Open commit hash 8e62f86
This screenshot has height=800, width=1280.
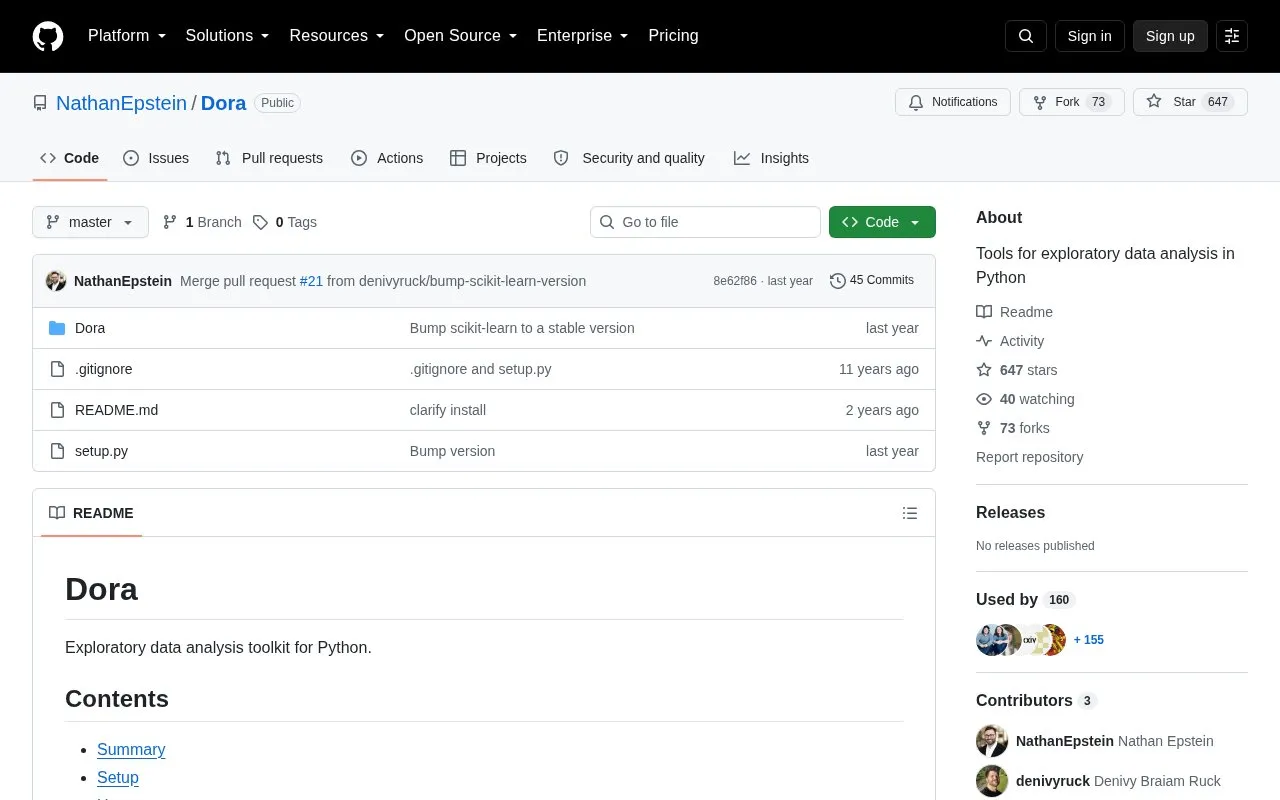735,281
